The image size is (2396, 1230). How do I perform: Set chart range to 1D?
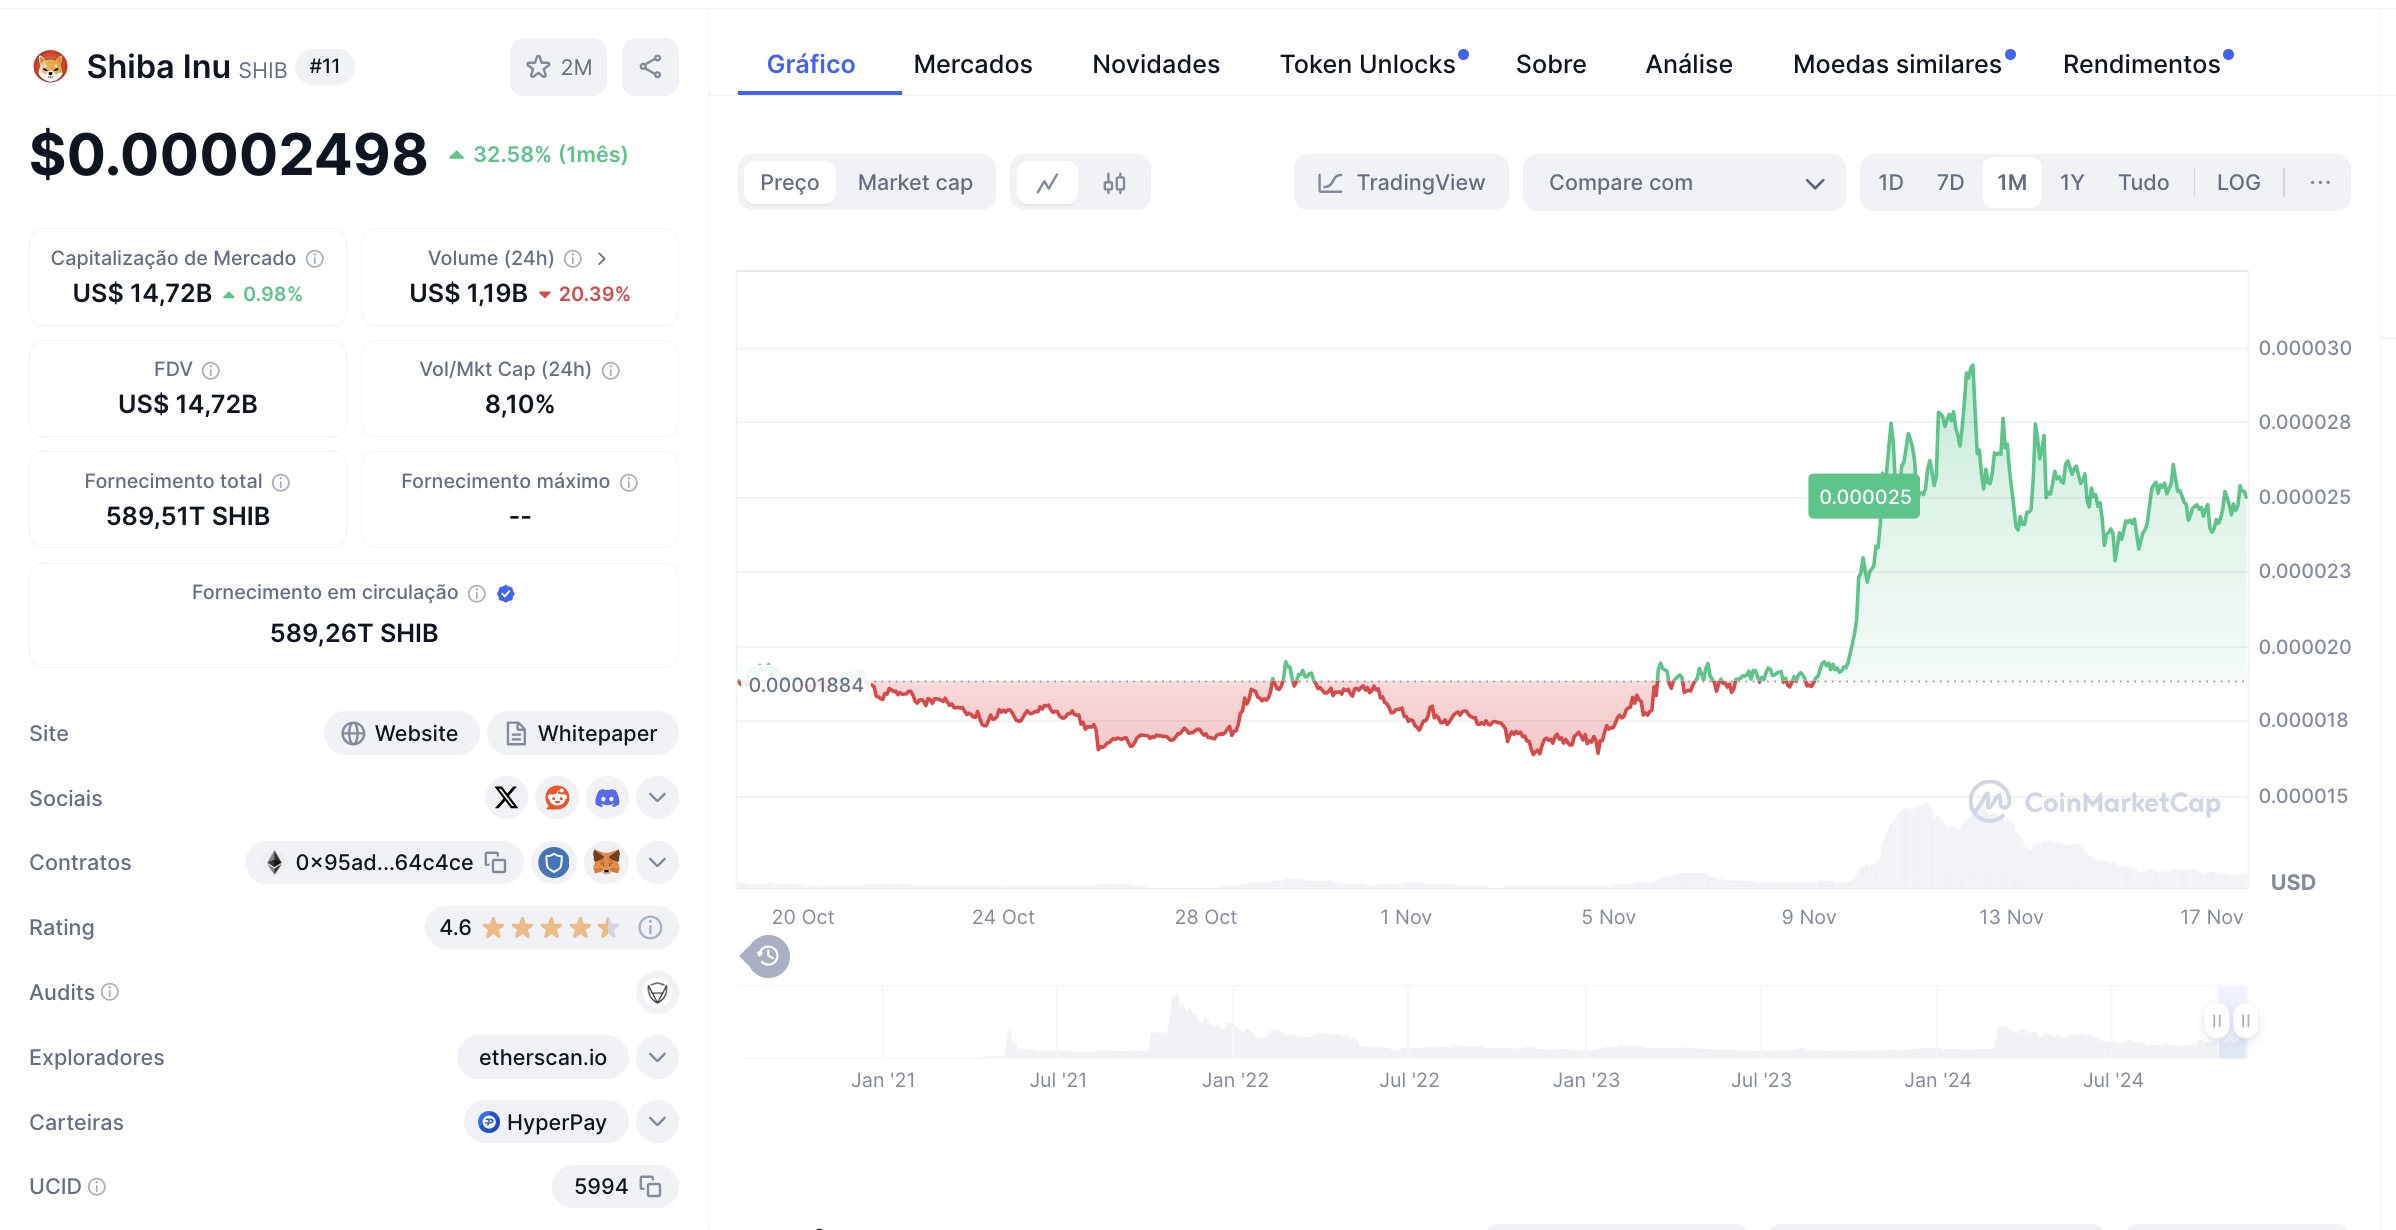coord(1890,183)
